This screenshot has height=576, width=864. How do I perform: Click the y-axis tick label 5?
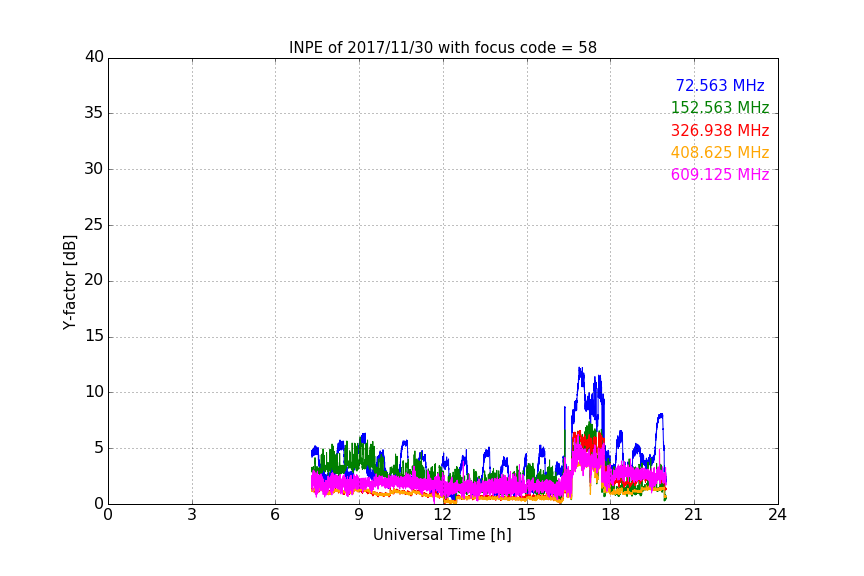point(99,448)
